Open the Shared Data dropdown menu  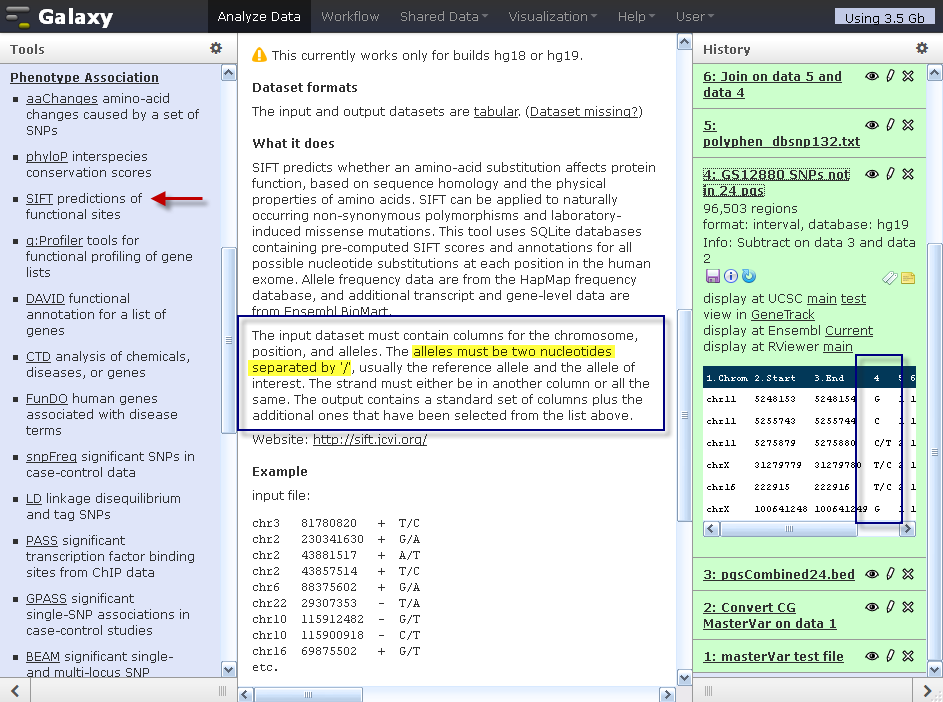pos(444,17)
